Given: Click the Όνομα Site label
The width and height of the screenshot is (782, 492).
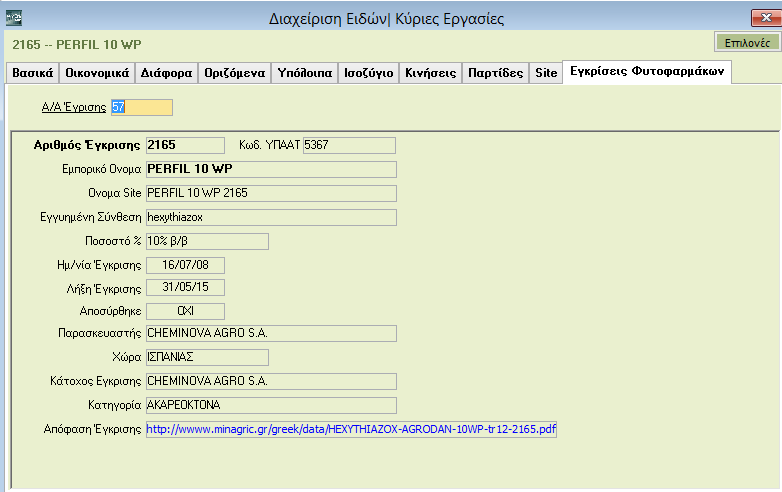Looking at the screenshot, I should pyautogui.click(x=115, y=193).
